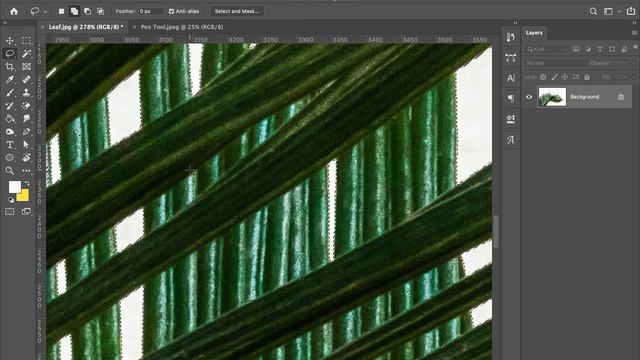Open the Character panel icon
The image size is (640, 360).
[511, 78]
